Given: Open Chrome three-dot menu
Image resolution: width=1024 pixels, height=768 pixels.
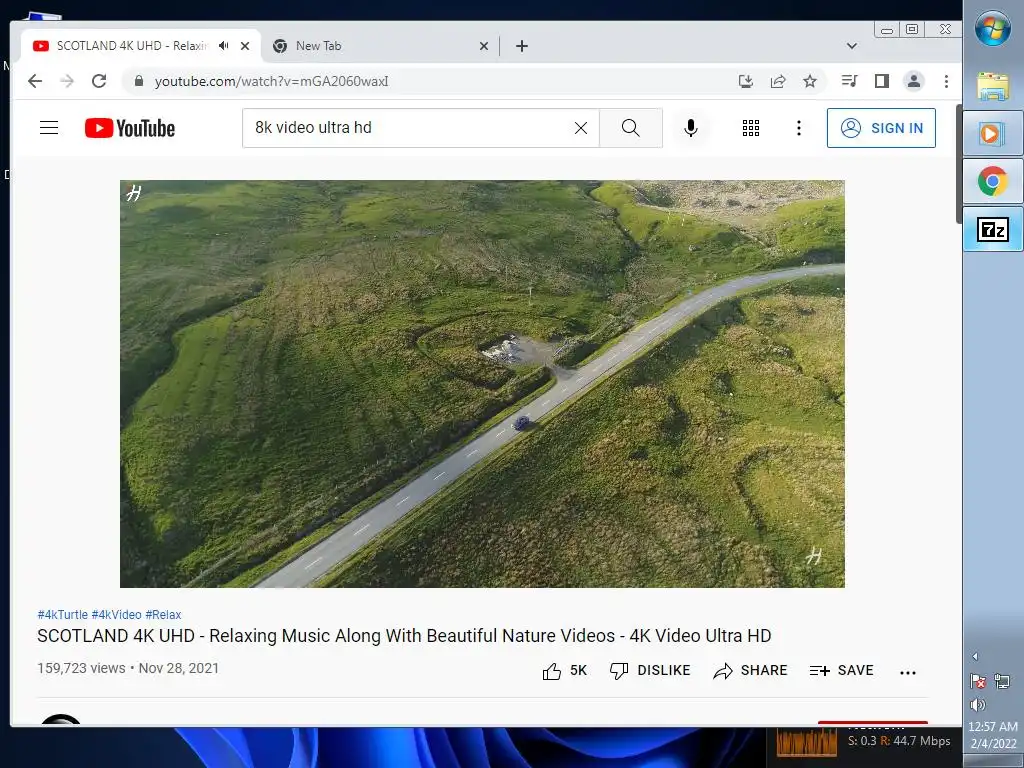Looking at the screenshot, I should tap(946, 81).
